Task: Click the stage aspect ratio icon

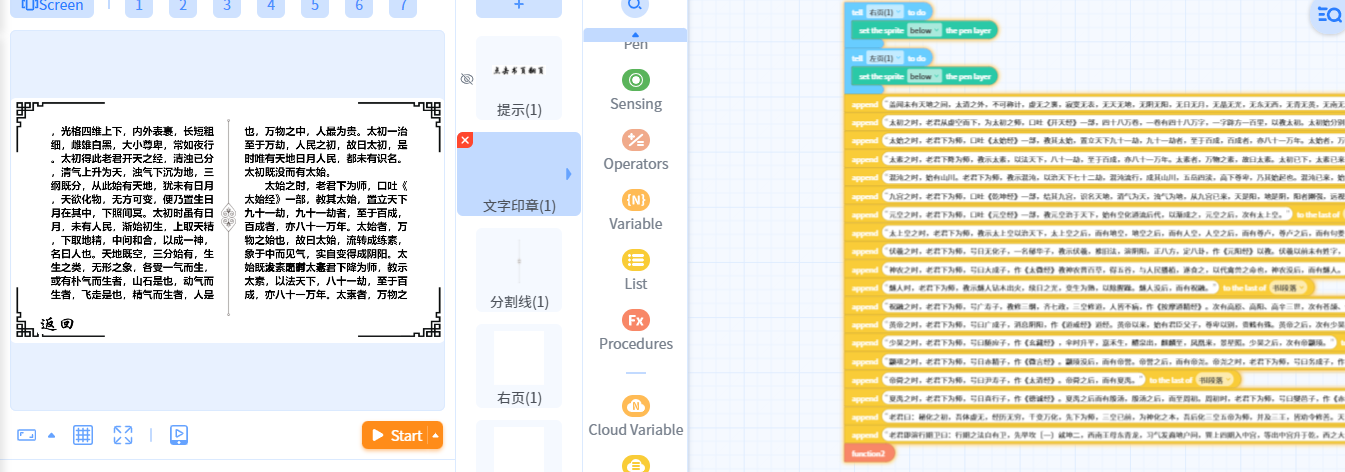Action: pos(27,435)
